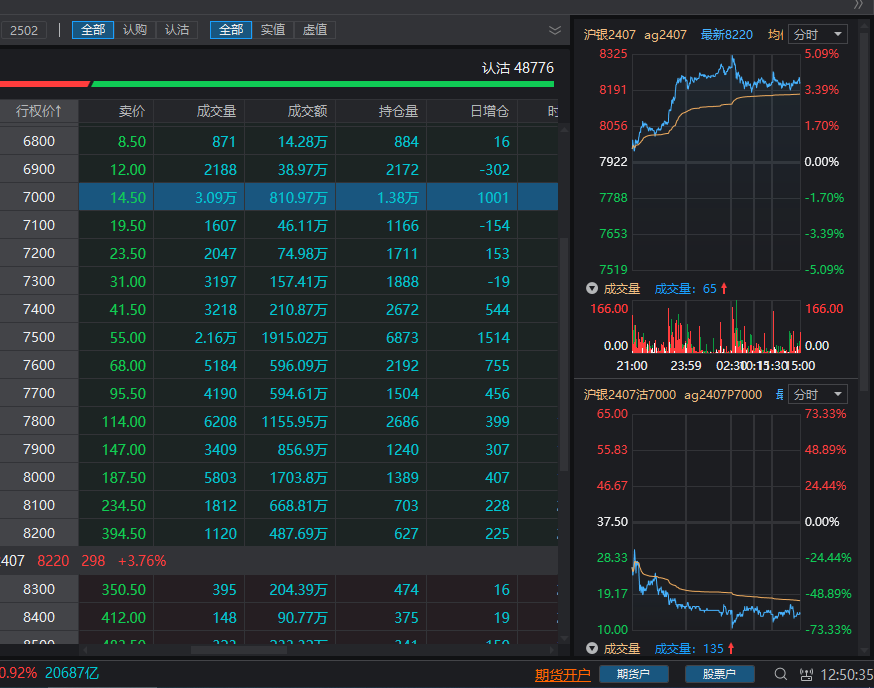Click 20687亿 value in status bar
Viewport: 874px width, 688px height.
72,674
